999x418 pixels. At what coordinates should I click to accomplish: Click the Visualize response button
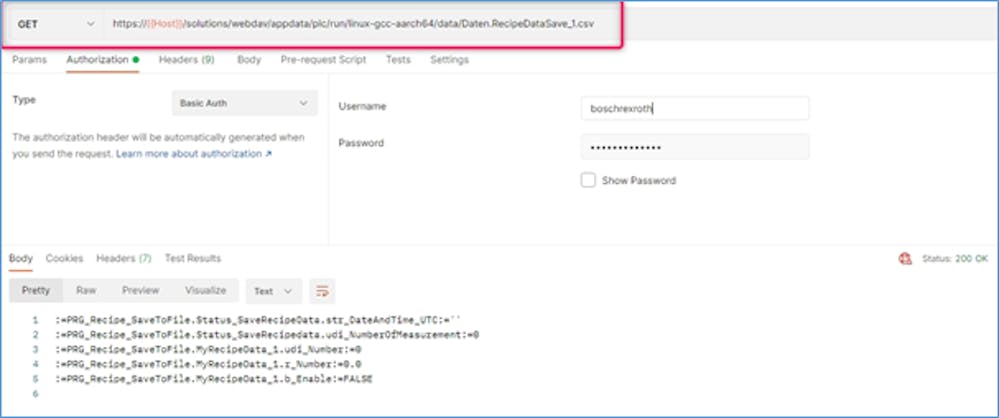coord(205,290)
